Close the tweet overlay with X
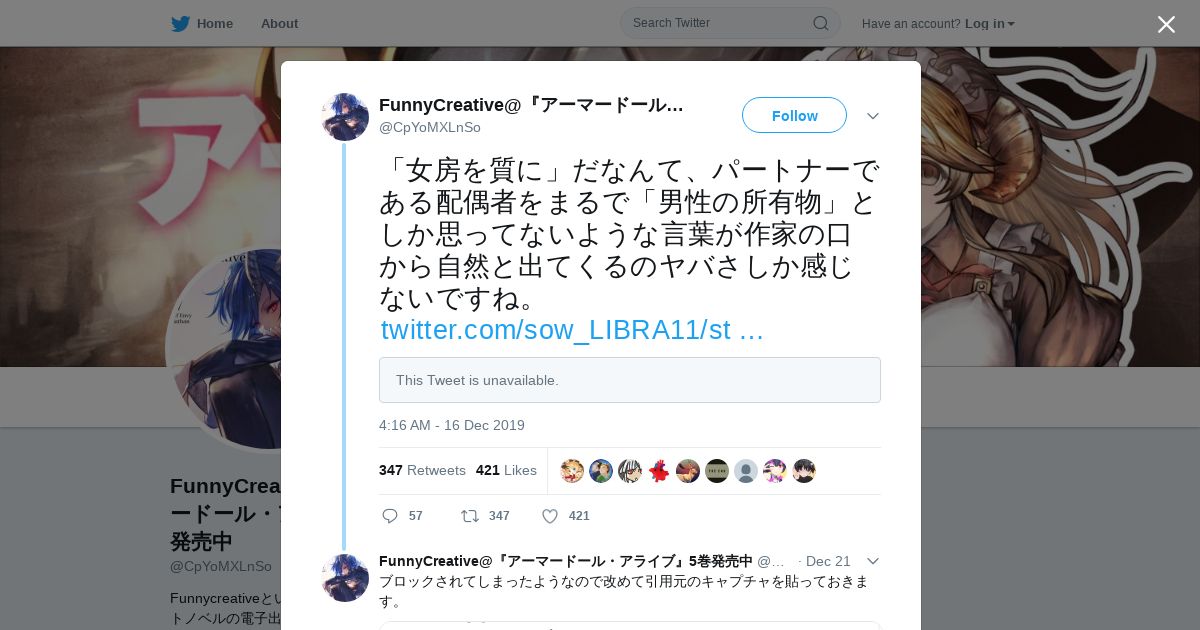Screen dimensions: 1200x630 coord(1166,24)
